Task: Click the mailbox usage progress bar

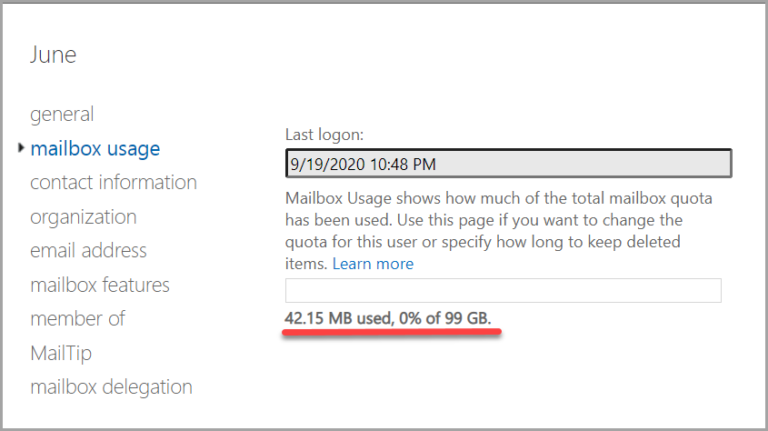Action: tap(503, 290)
